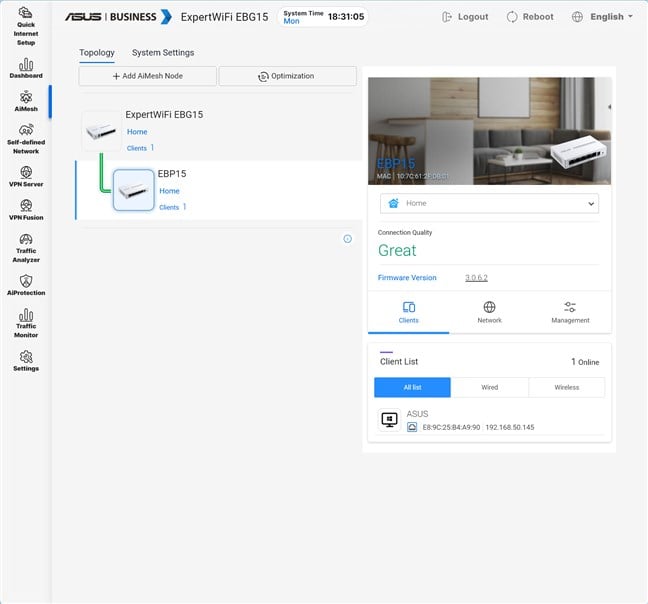Image resolution: width=648 pixels, height=604 pixels.
Task: Open the English language dropdown
Action: [x=602, y=17]
